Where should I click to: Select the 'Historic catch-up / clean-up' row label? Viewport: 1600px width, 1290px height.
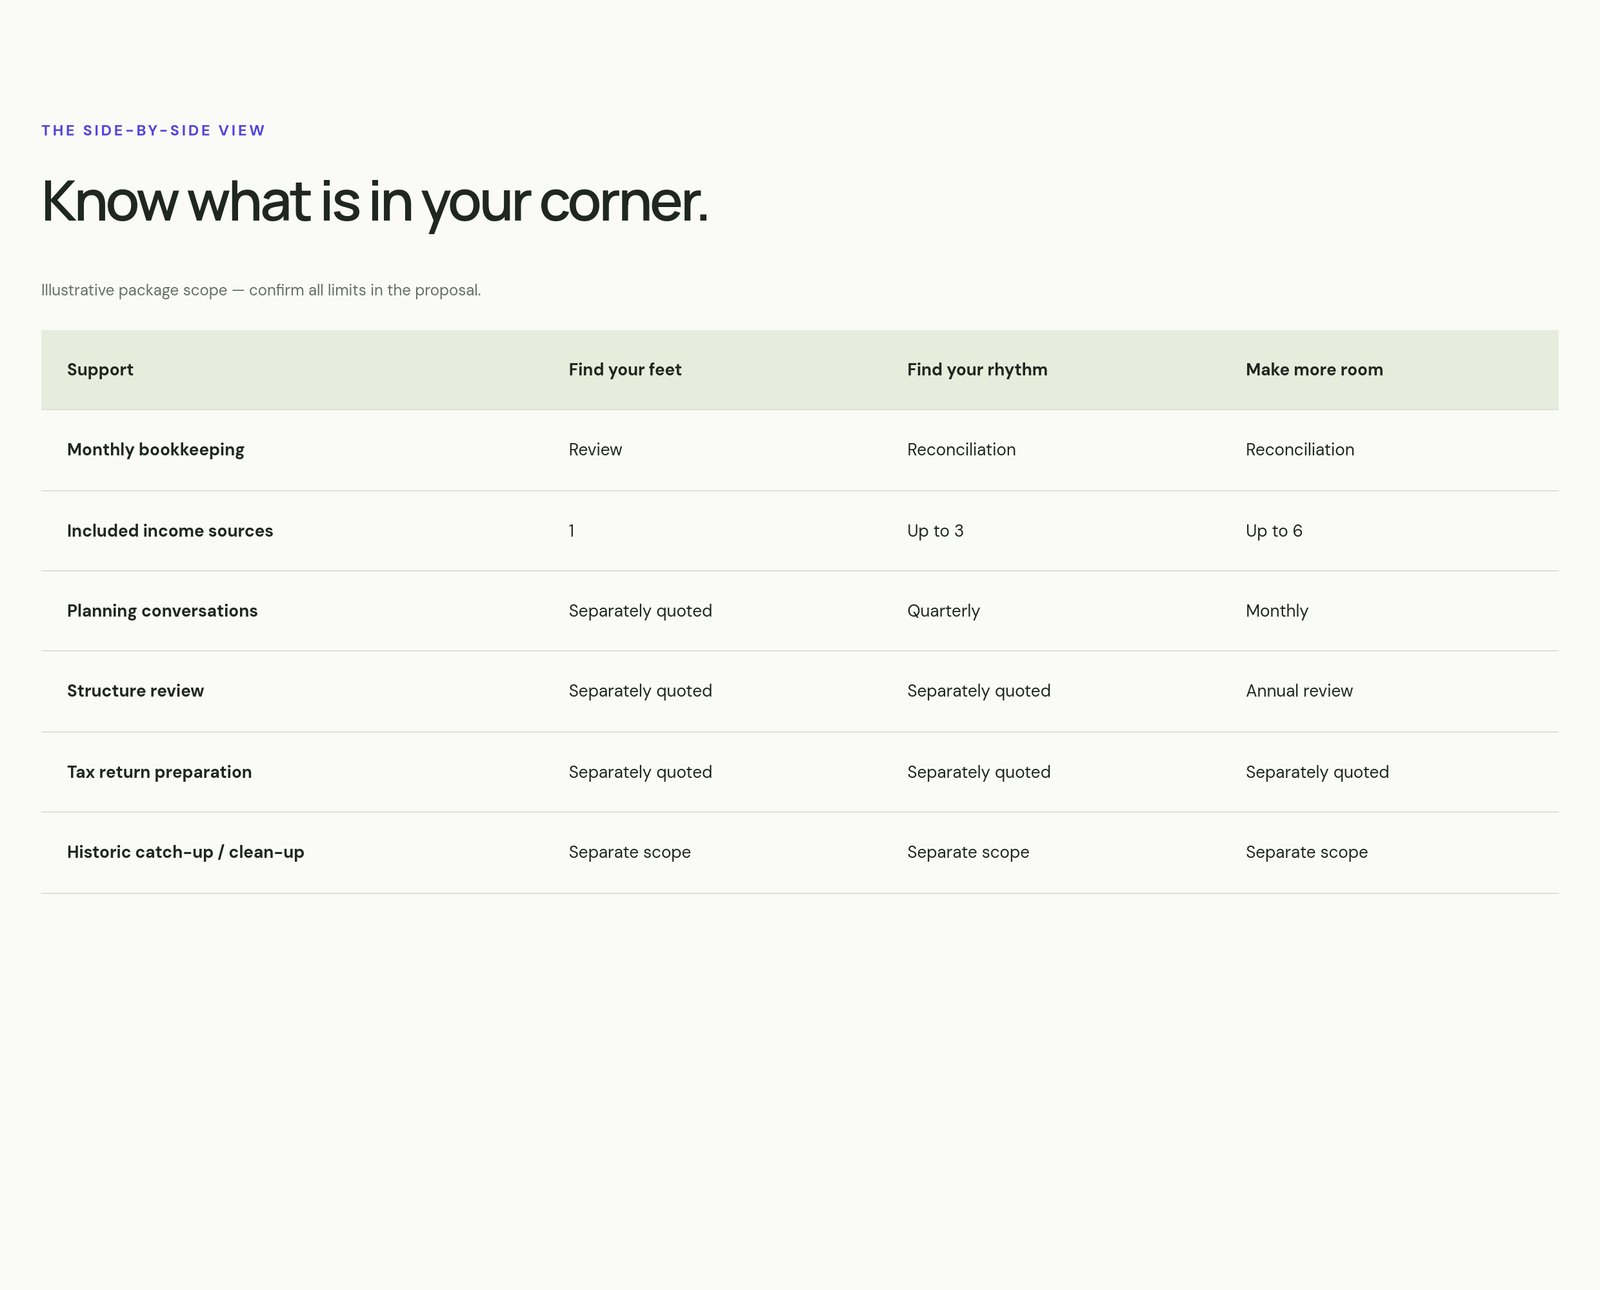[x=185, y=852]
